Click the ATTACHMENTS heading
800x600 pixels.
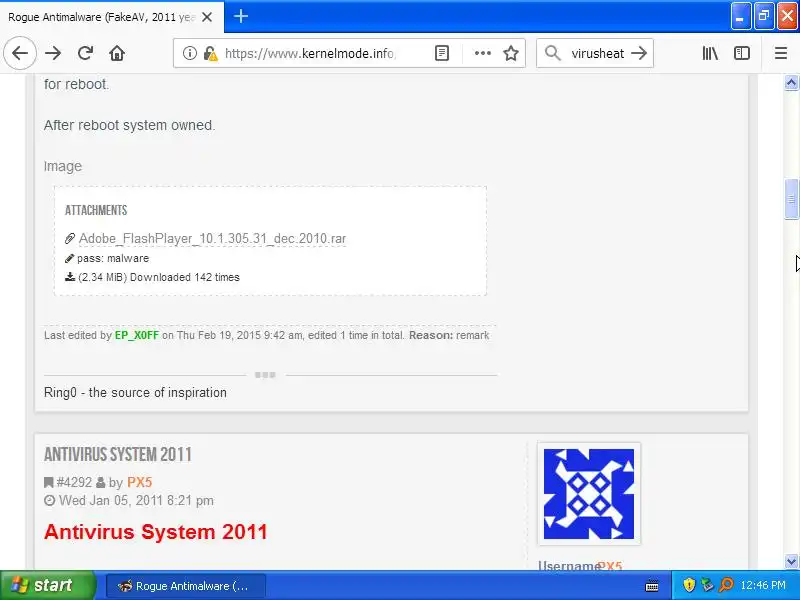coord(96,210)
